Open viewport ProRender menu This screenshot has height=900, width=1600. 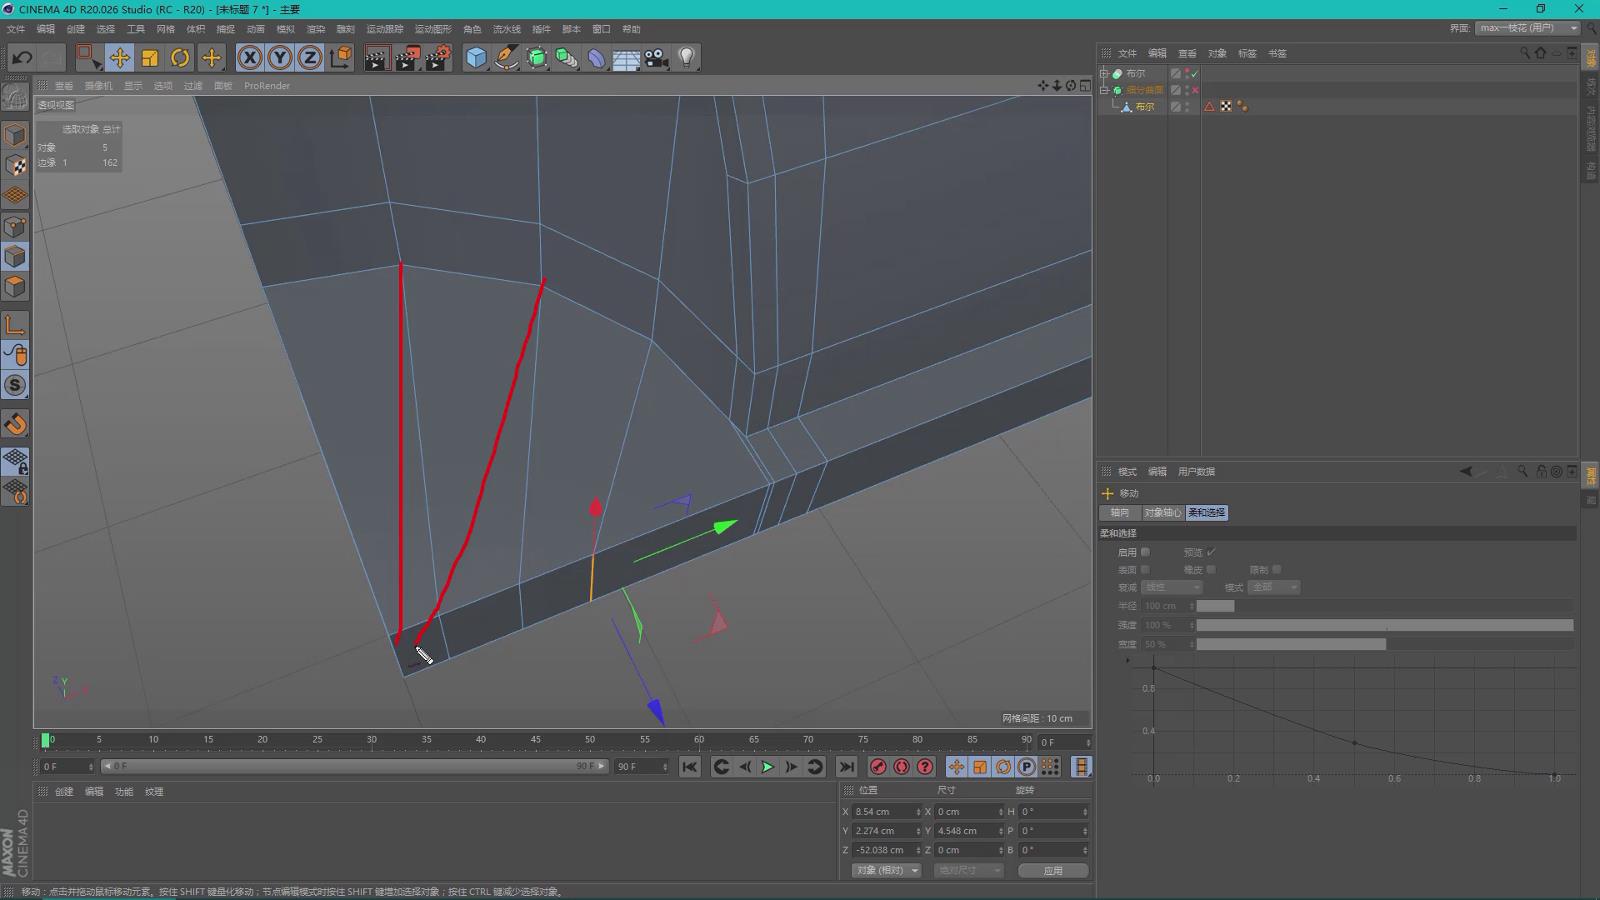tap(267, 86)
